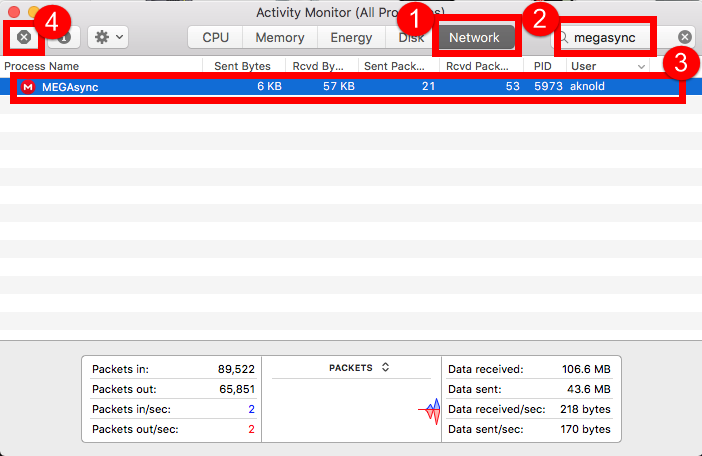Select the Network tab
The height and width of the screenshot is (456, 702).
[474, 38]
